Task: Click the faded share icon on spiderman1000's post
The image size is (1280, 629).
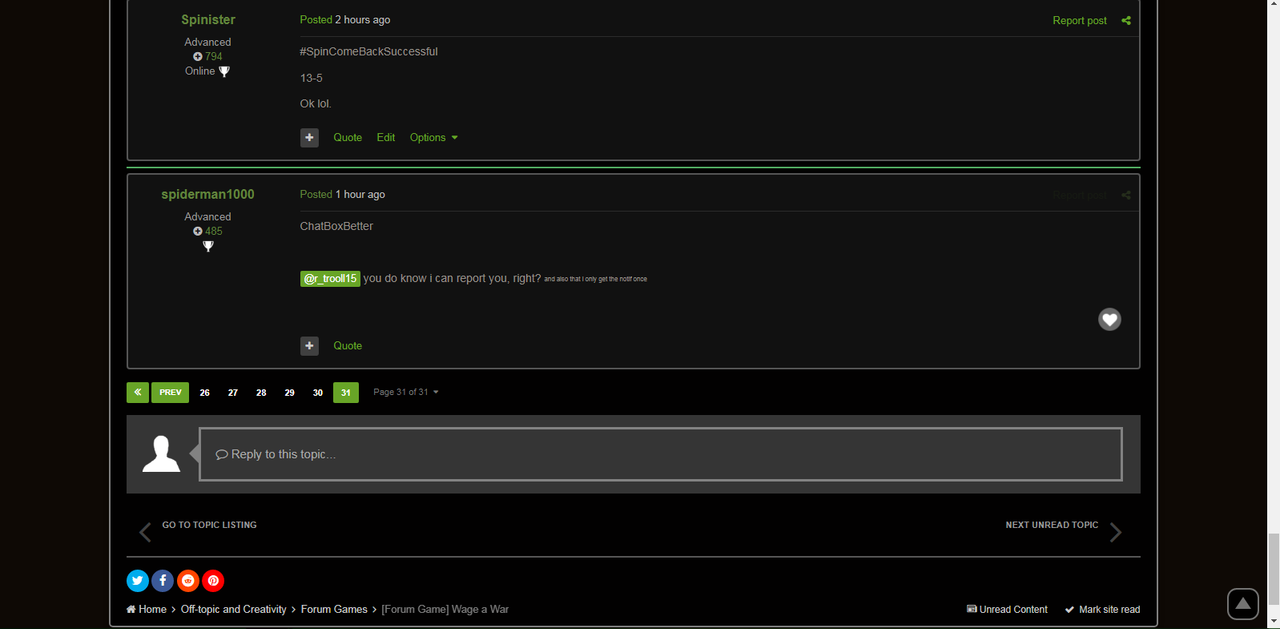Action: [x=1126, y=195]
